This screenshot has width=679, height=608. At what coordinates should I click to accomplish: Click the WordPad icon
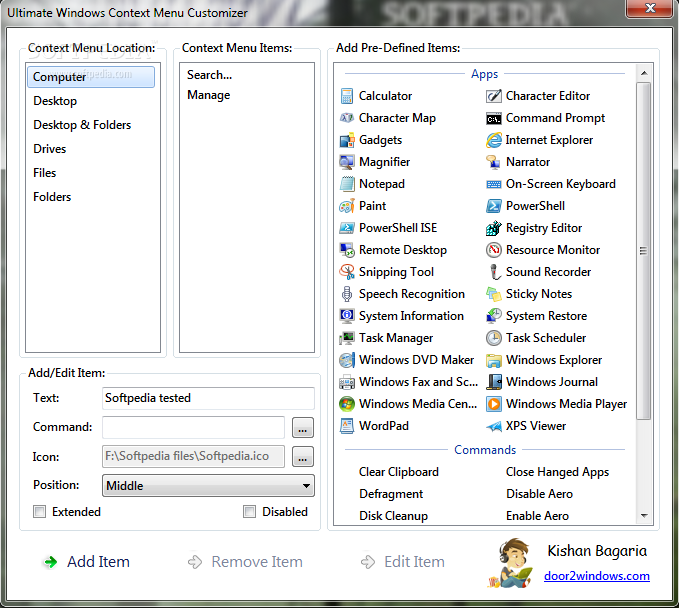[346, 426]
